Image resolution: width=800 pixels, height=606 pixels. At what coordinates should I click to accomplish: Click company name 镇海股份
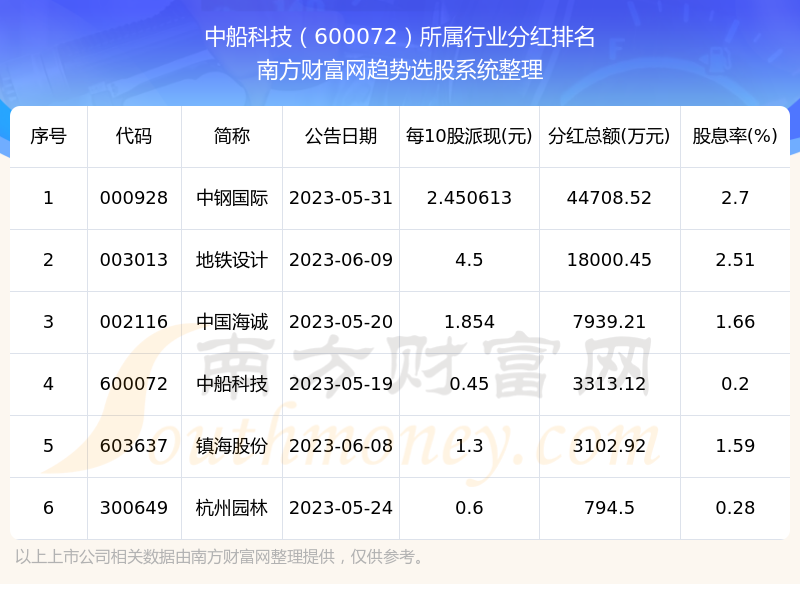point(232,446)
